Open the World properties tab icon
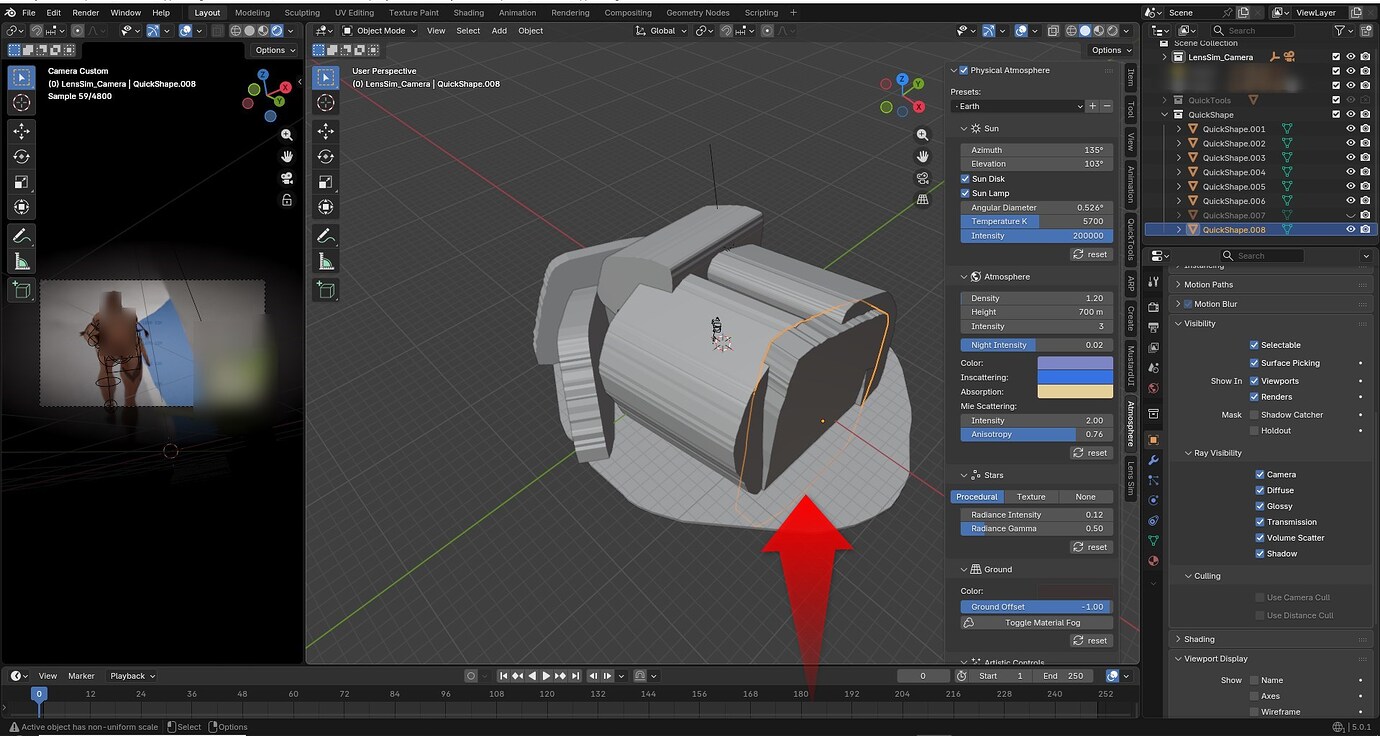This screenshot has height=736, width=1380. (x=1153, y=388)
